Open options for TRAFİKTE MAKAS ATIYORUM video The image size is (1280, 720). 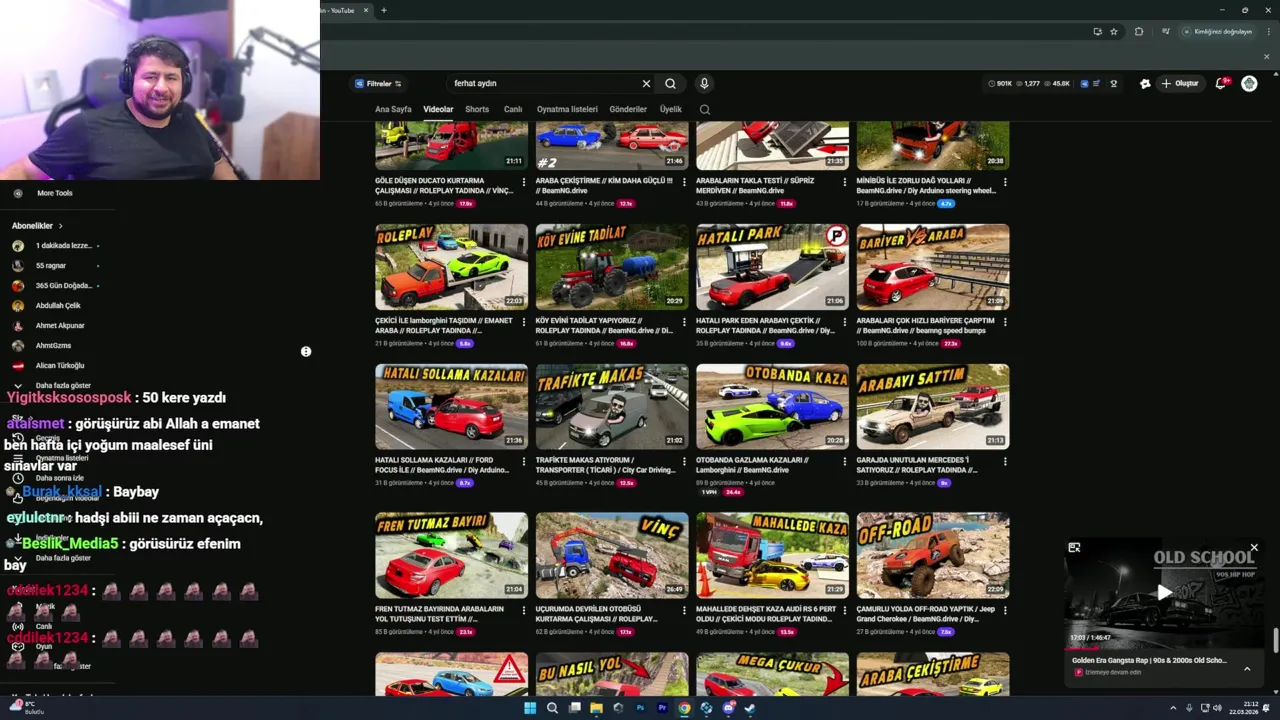pyautogui.click(x=684, y=462)
